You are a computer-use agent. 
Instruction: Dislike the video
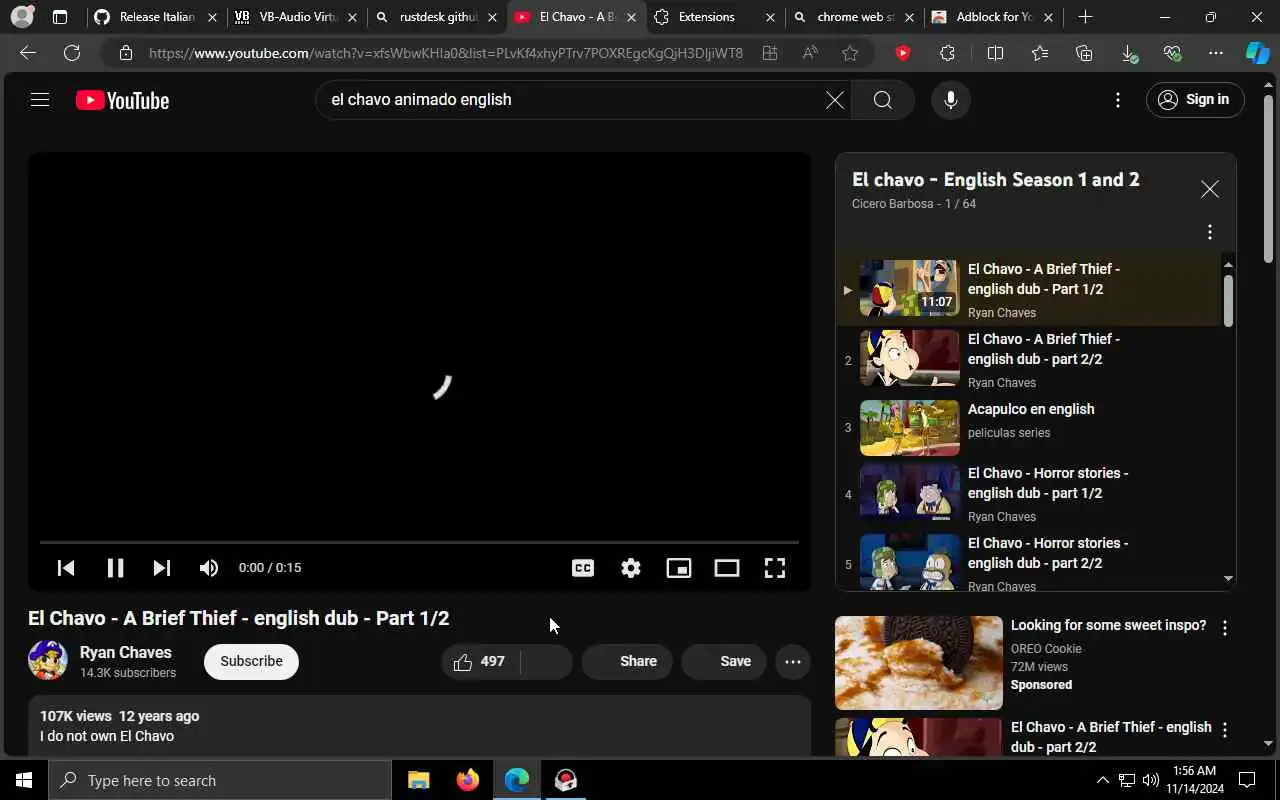coord(547,661)
